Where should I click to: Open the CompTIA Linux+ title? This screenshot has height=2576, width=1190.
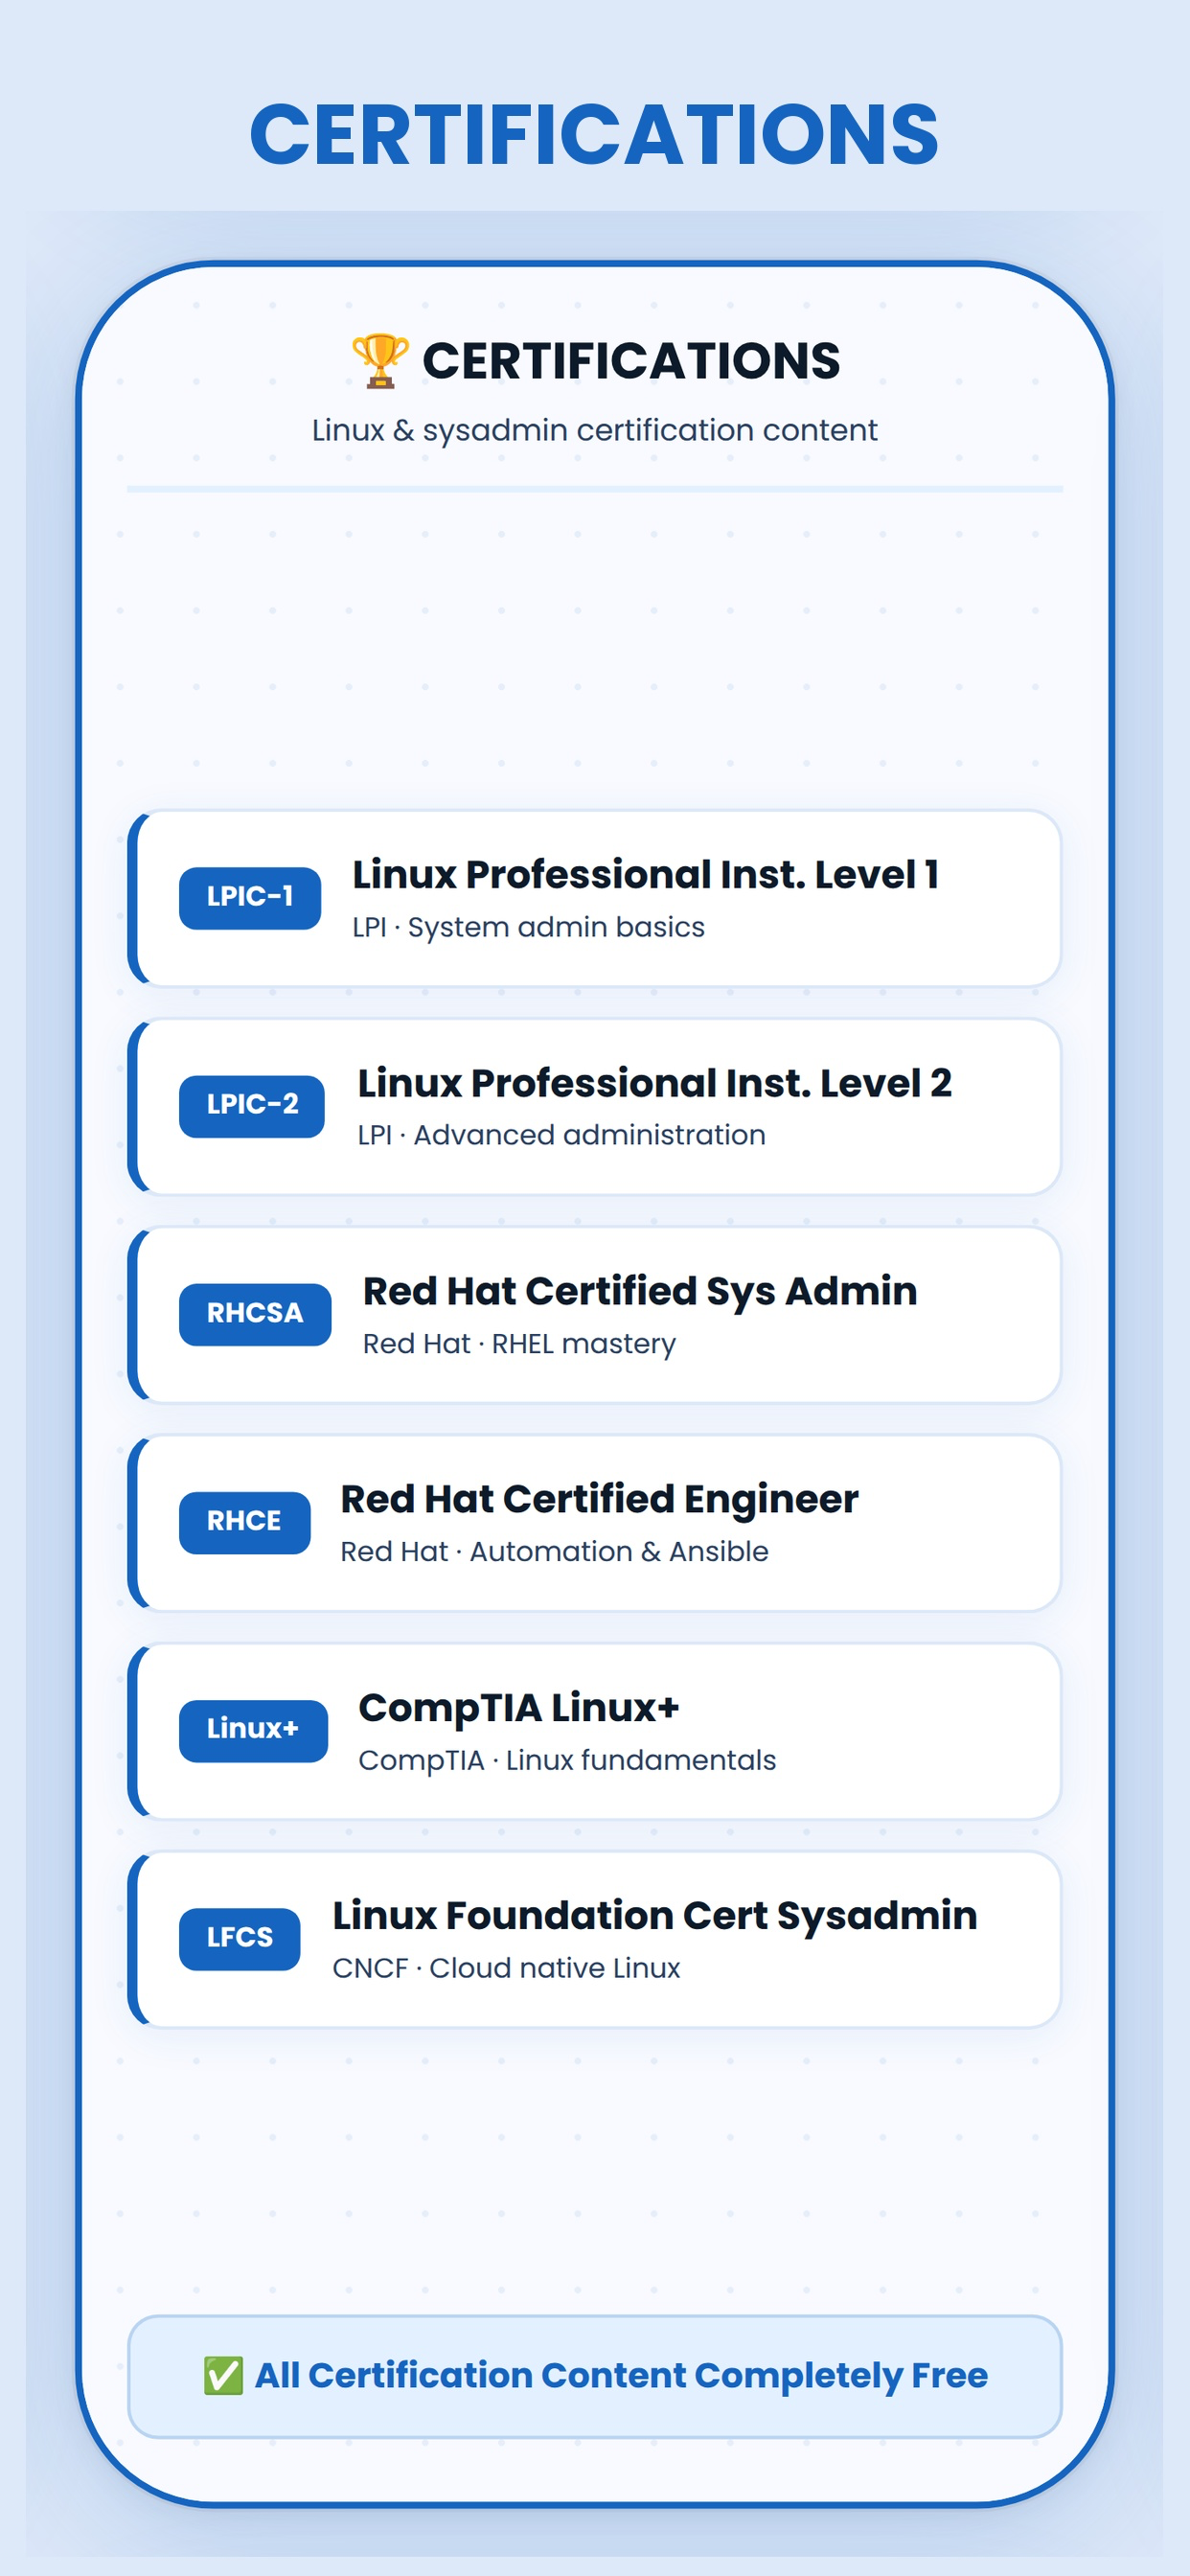point(519,1707)
